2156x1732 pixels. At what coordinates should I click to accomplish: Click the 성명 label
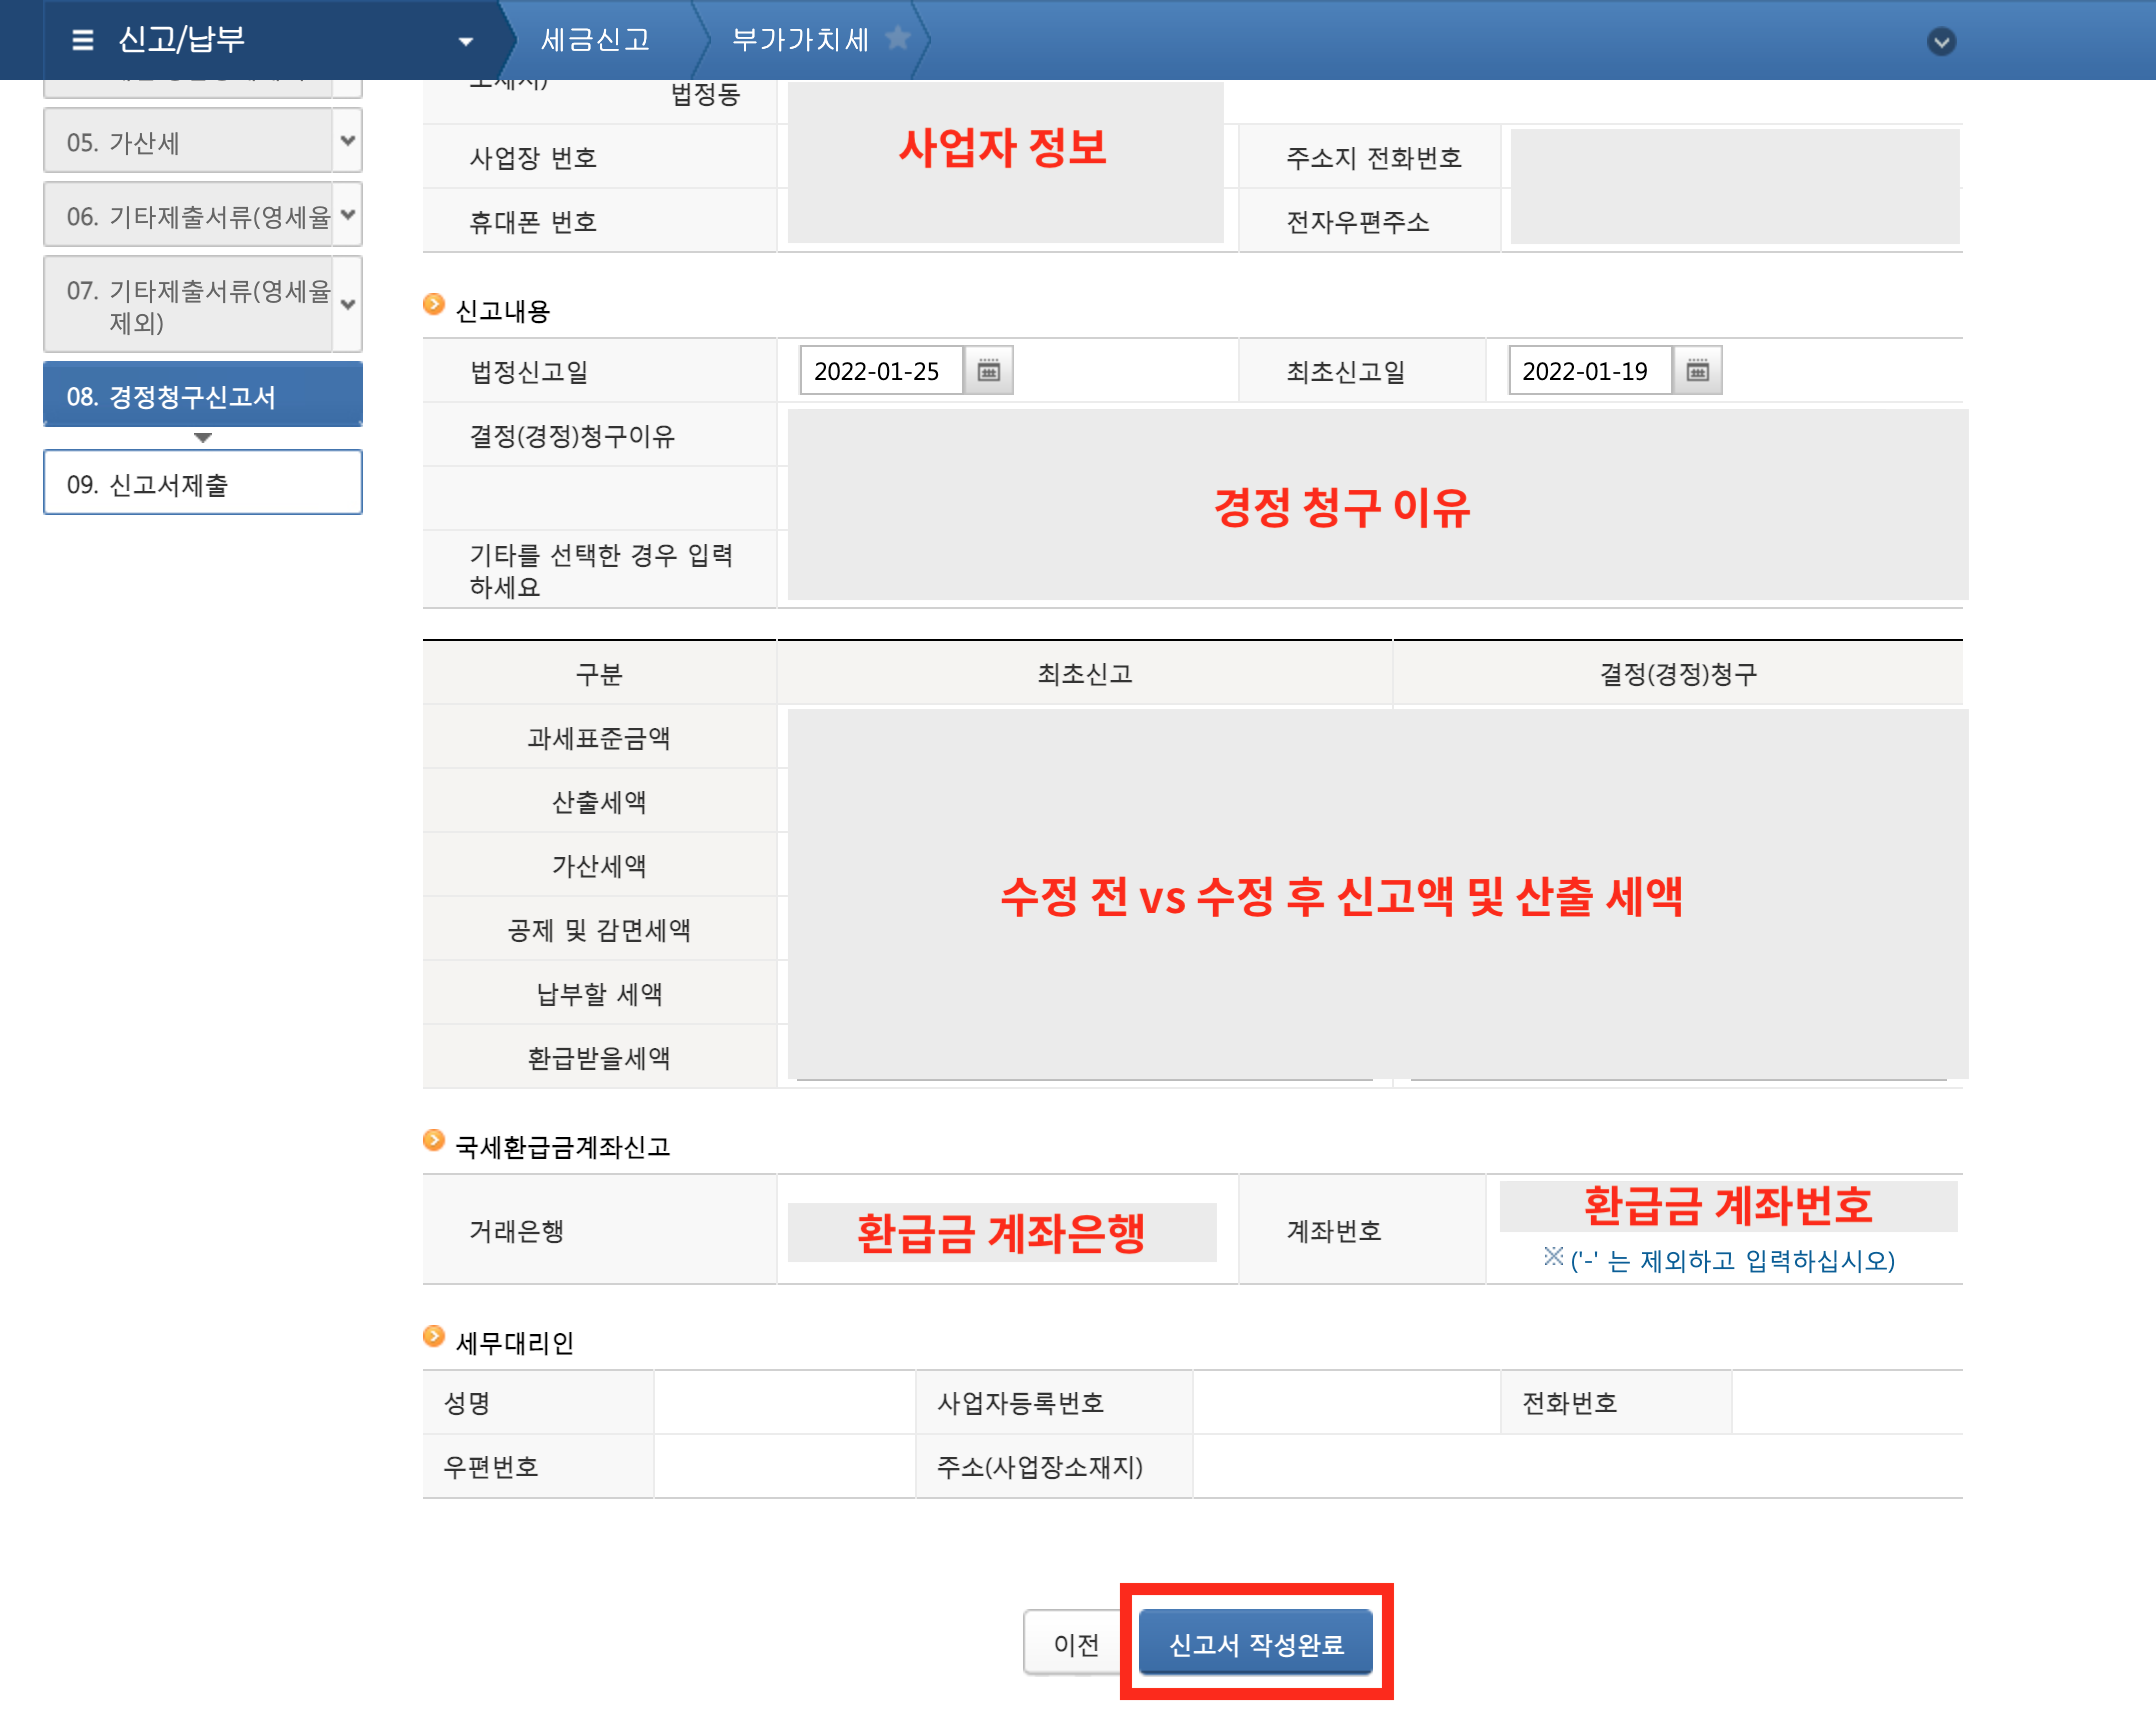467,1403
